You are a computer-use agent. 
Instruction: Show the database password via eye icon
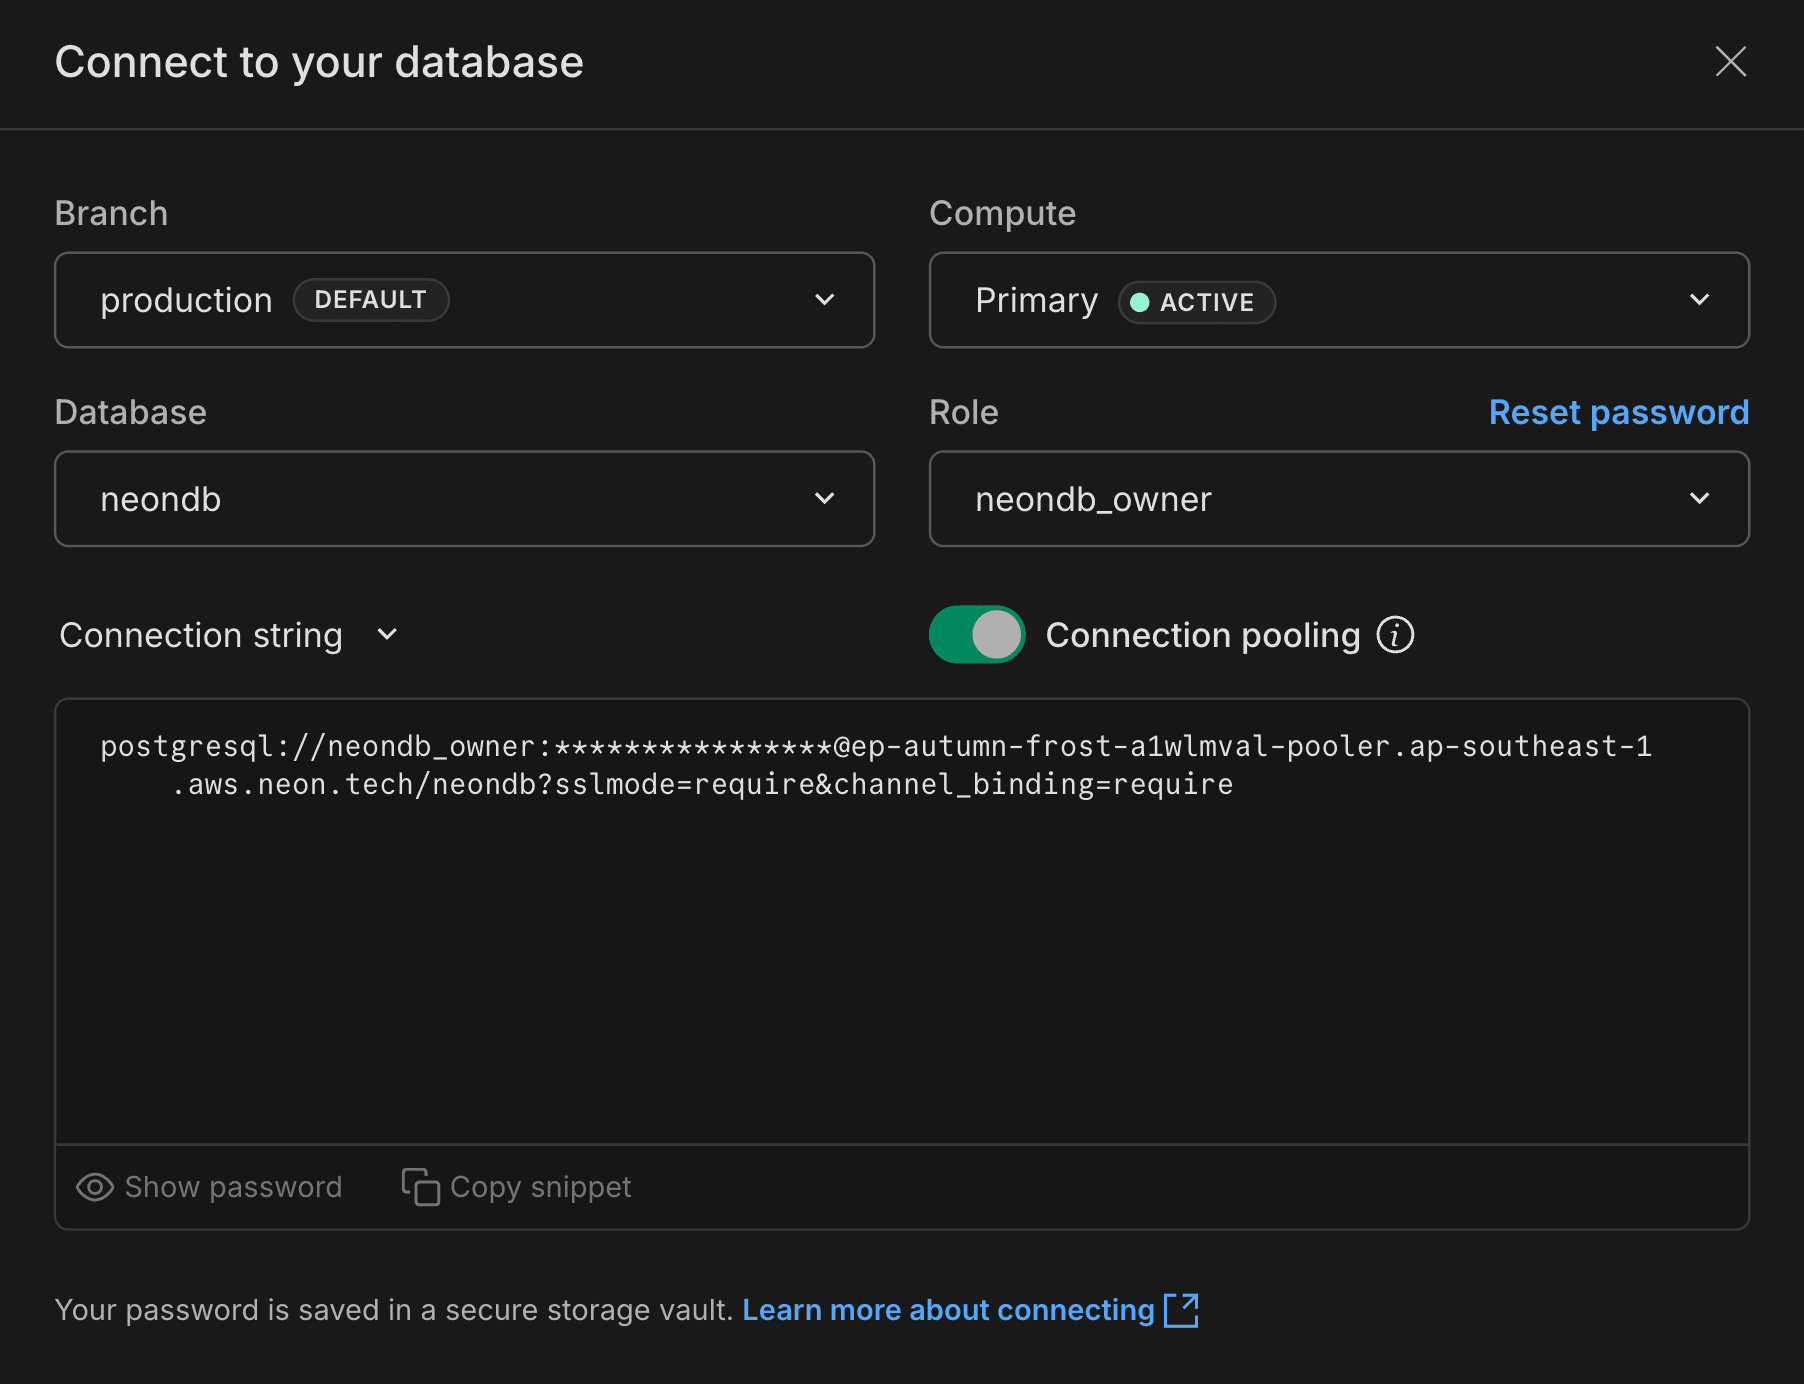[x=95, y=1186]
